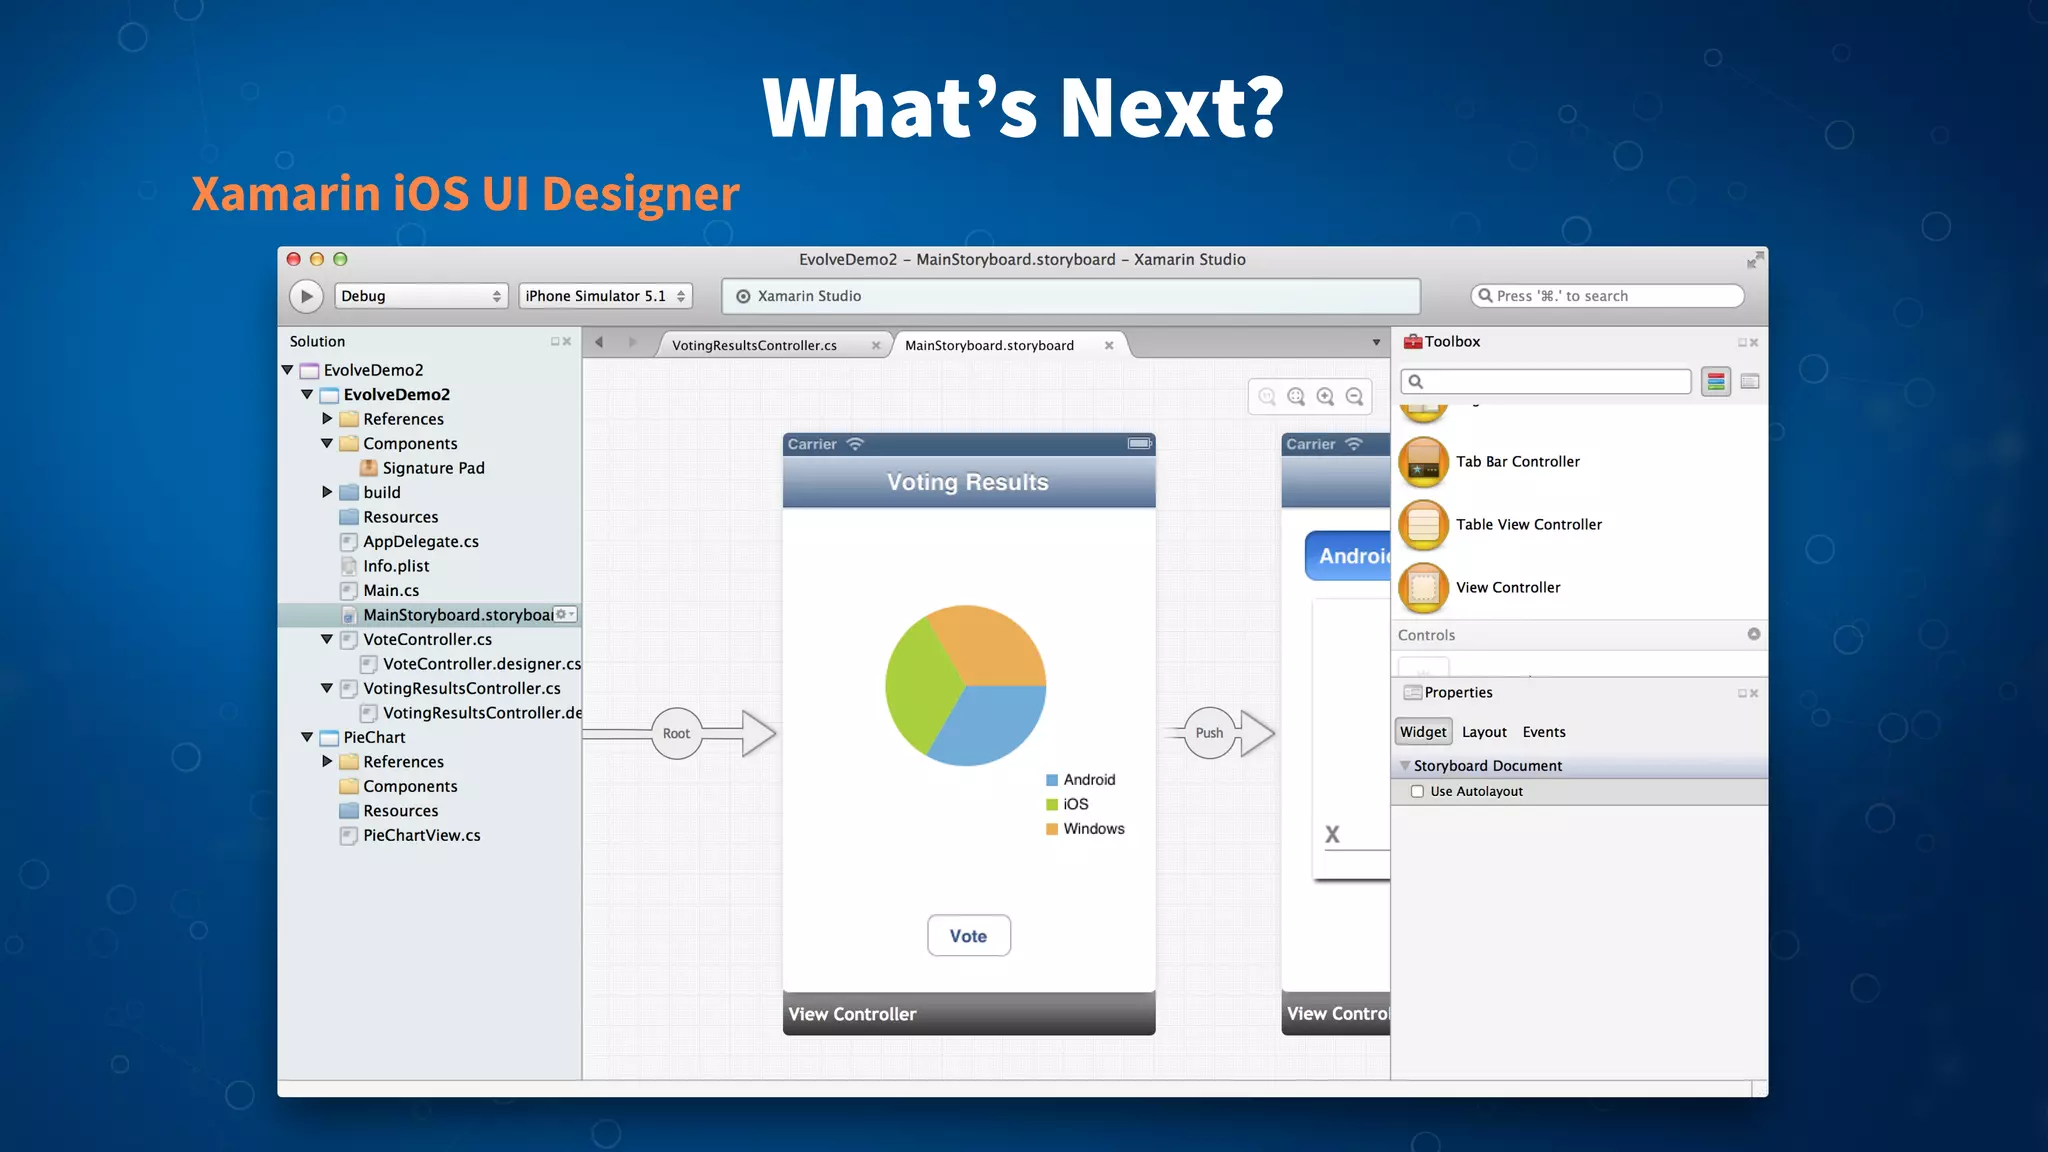2048x1152 pixels.
Task: Switch to the Widget properties tab
Action: (1423, 732)
